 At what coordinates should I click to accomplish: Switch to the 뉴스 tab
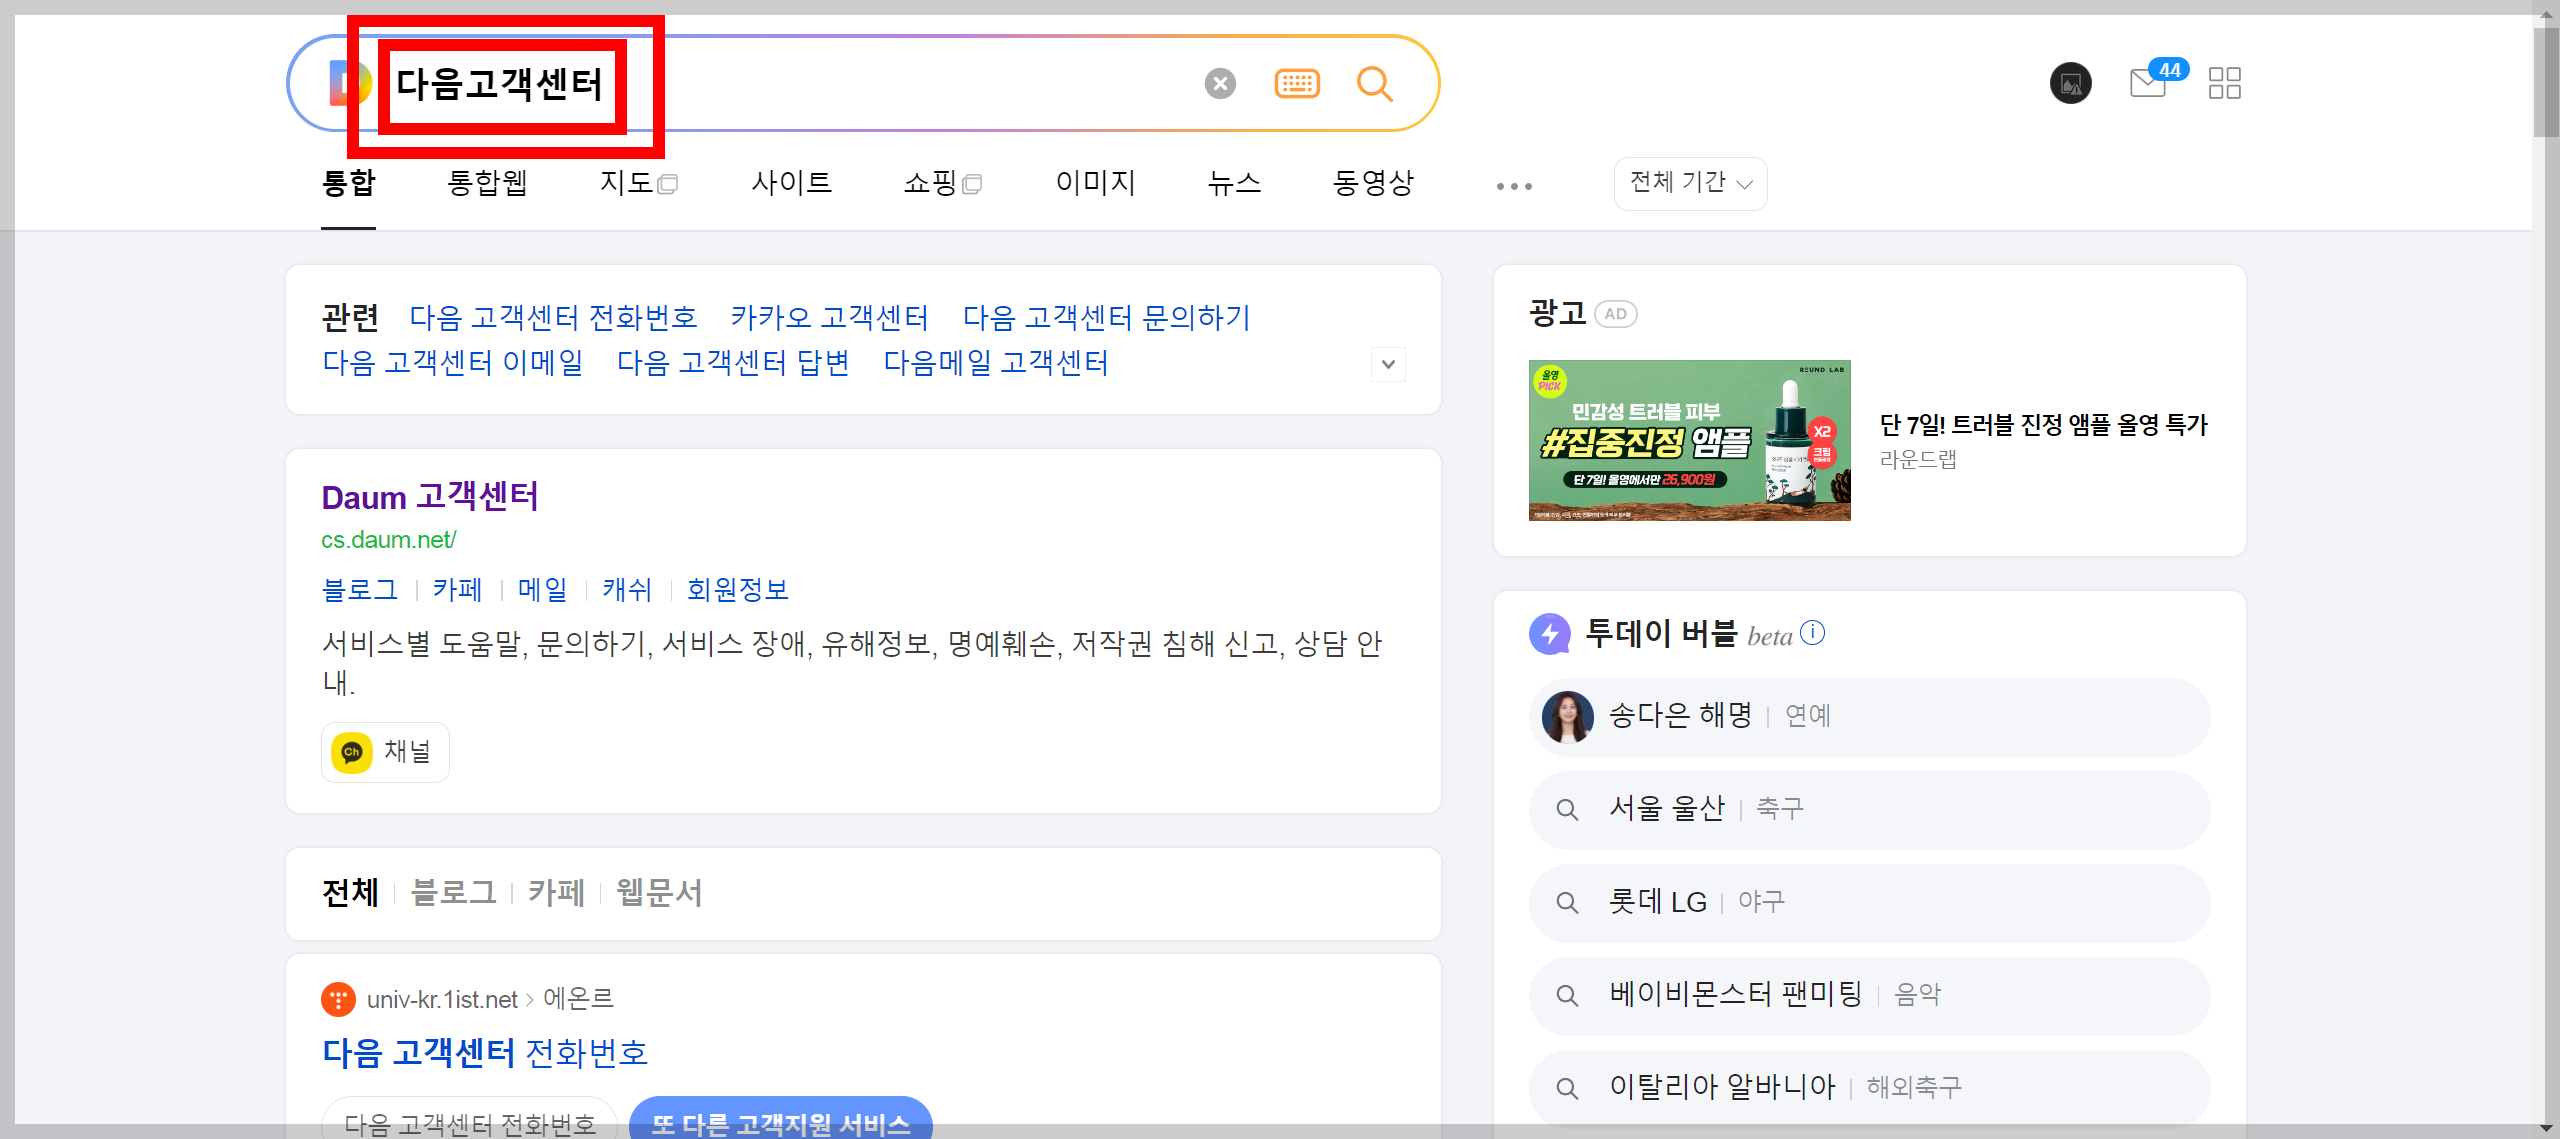coord(1233,183)
